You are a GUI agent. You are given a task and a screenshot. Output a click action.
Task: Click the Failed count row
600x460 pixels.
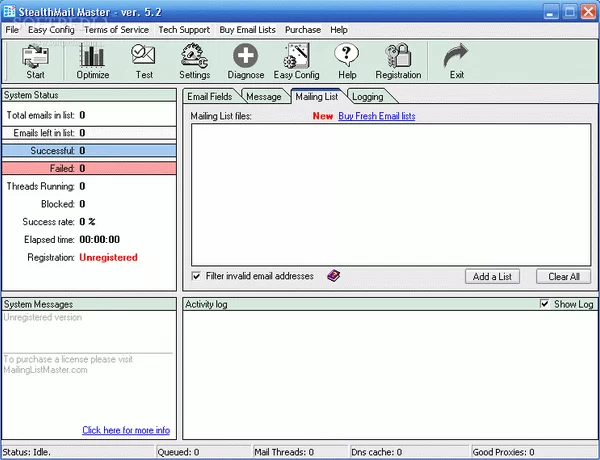click(89, 168)
